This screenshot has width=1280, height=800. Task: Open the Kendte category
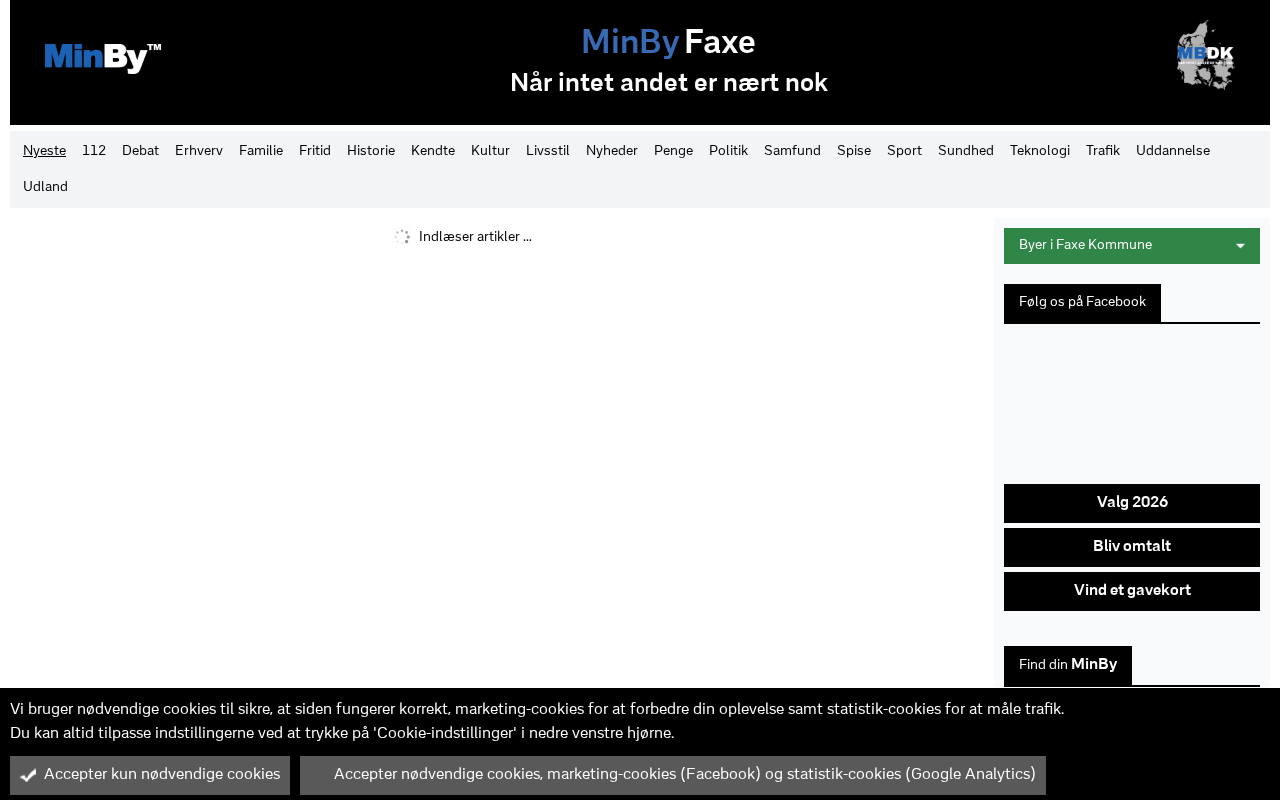pyautogui.click(x=433, y=151)
